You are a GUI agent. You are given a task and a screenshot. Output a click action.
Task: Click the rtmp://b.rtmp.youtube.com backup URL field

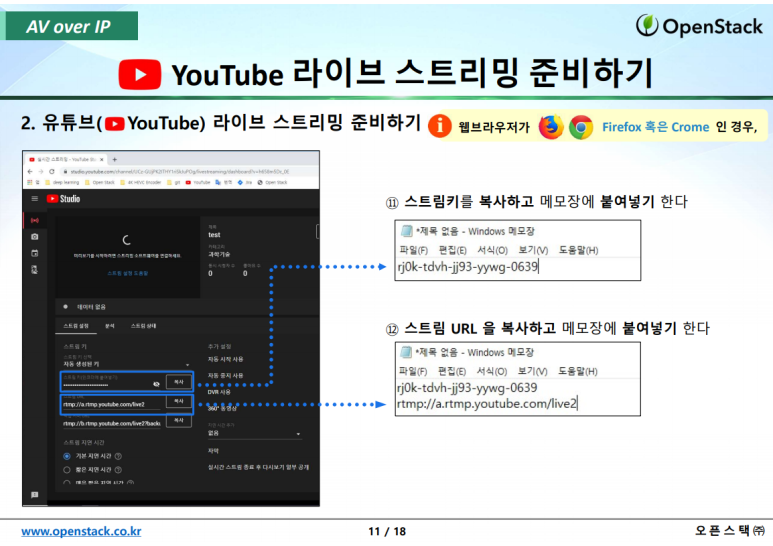coord(111,423)
